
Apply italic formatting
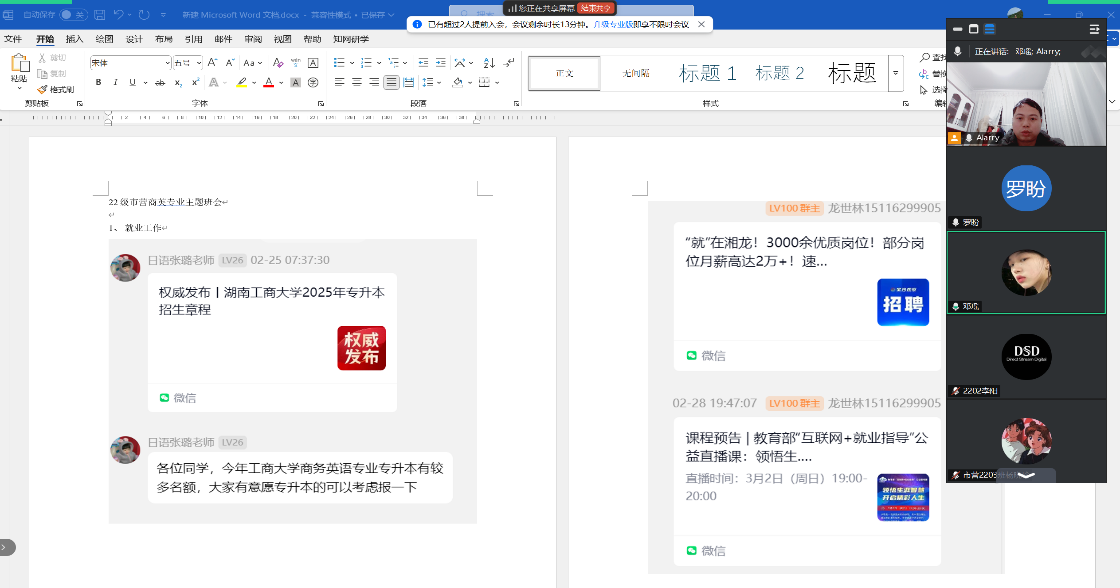[116, 82]
